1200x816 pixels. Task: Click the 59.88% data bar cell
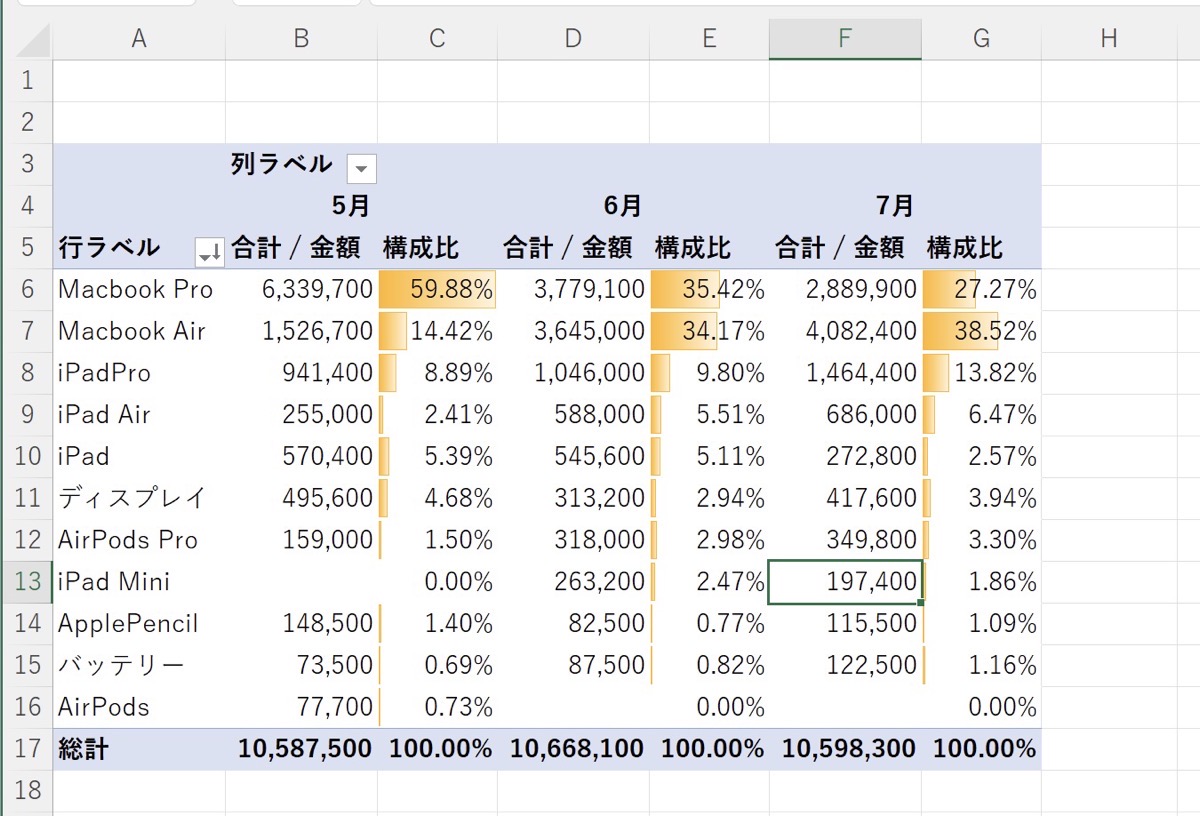437,289
